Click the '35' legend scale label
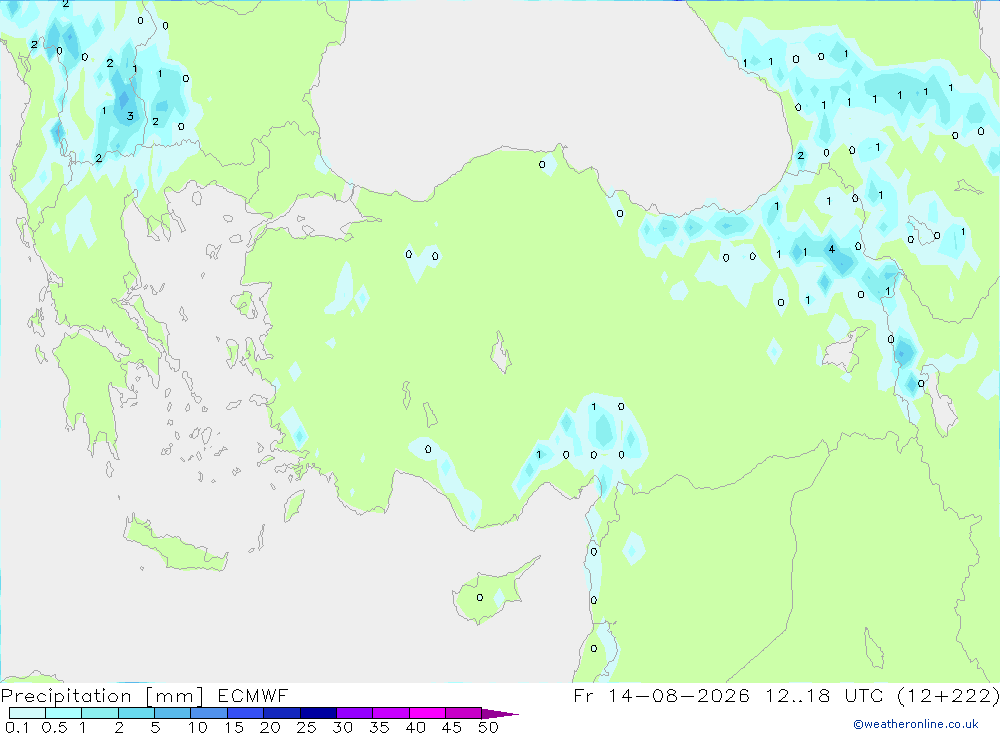 (x=379, y=727)
